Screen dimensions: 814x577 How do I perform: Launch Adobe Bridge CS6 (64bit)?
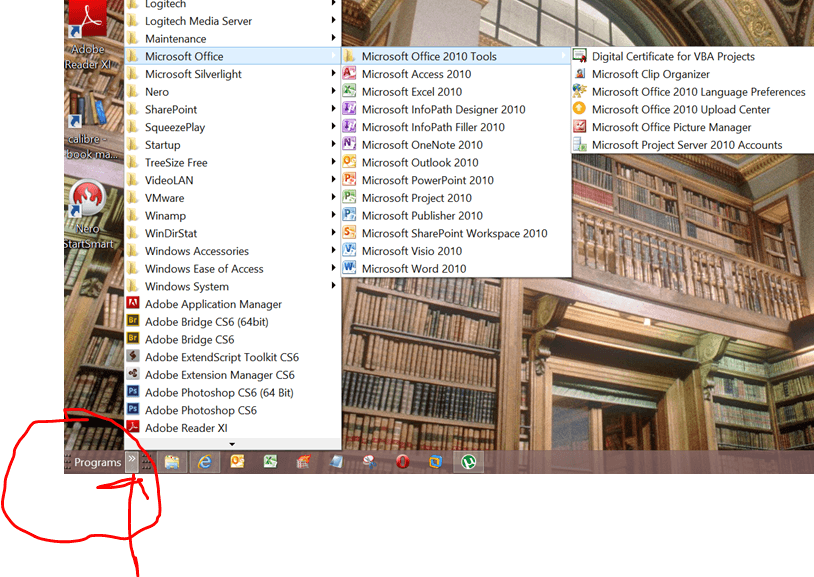click(x=206, y=322)
